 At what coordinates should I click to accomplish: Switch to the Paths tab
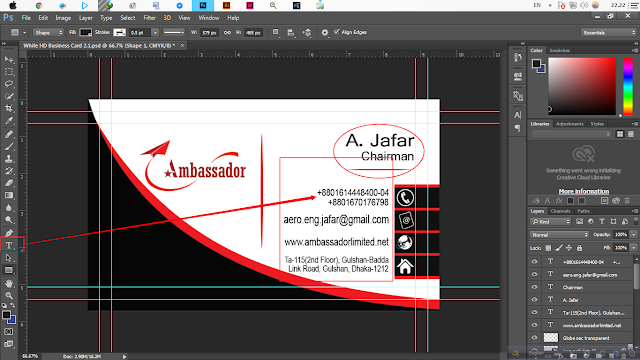583,211
